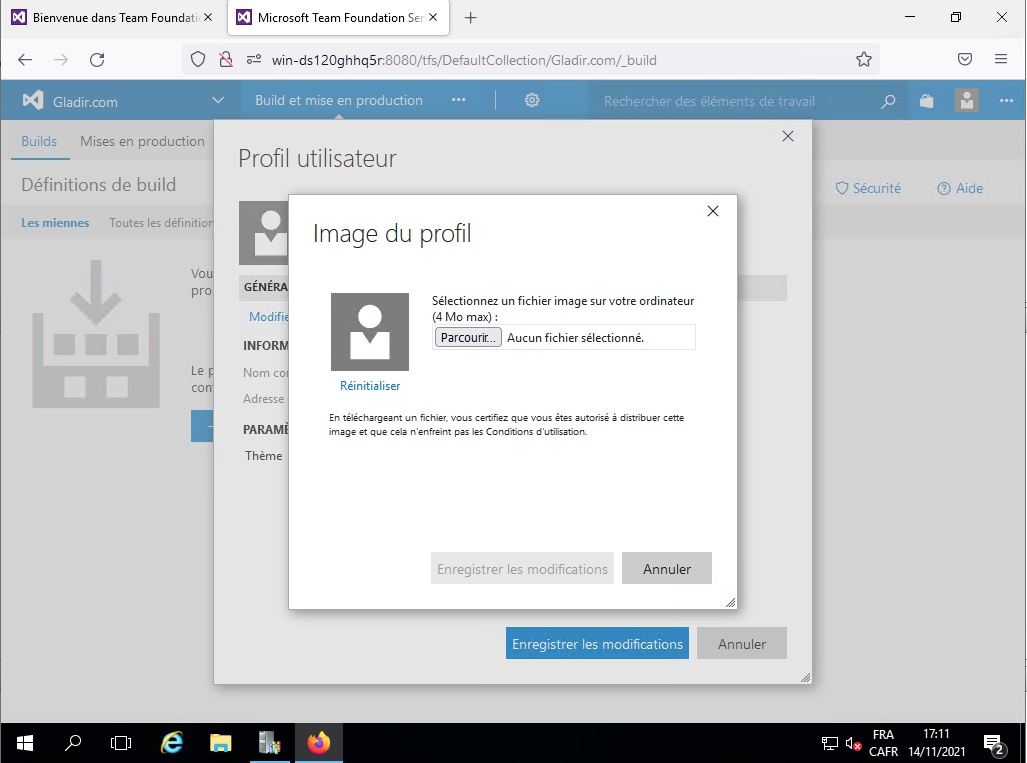Open a new browser tab with plus

[470, 18]
